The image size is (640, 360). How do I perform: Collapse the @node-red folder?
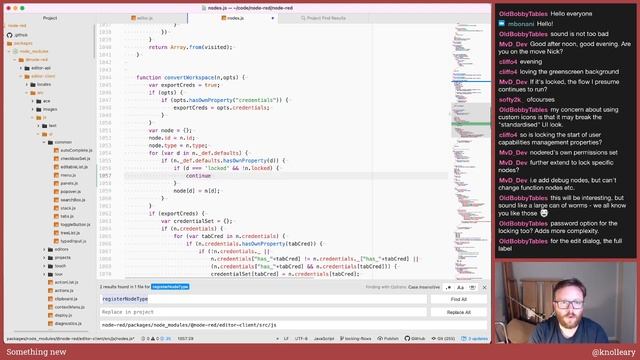click(15, 60)
